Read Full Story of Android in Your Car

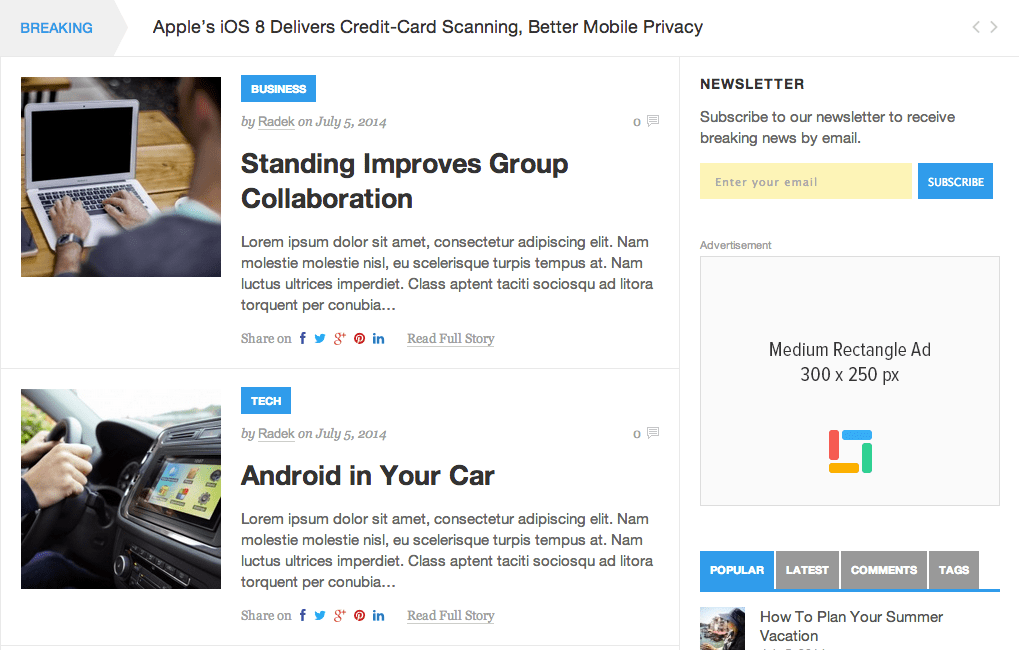pos(450,616)
